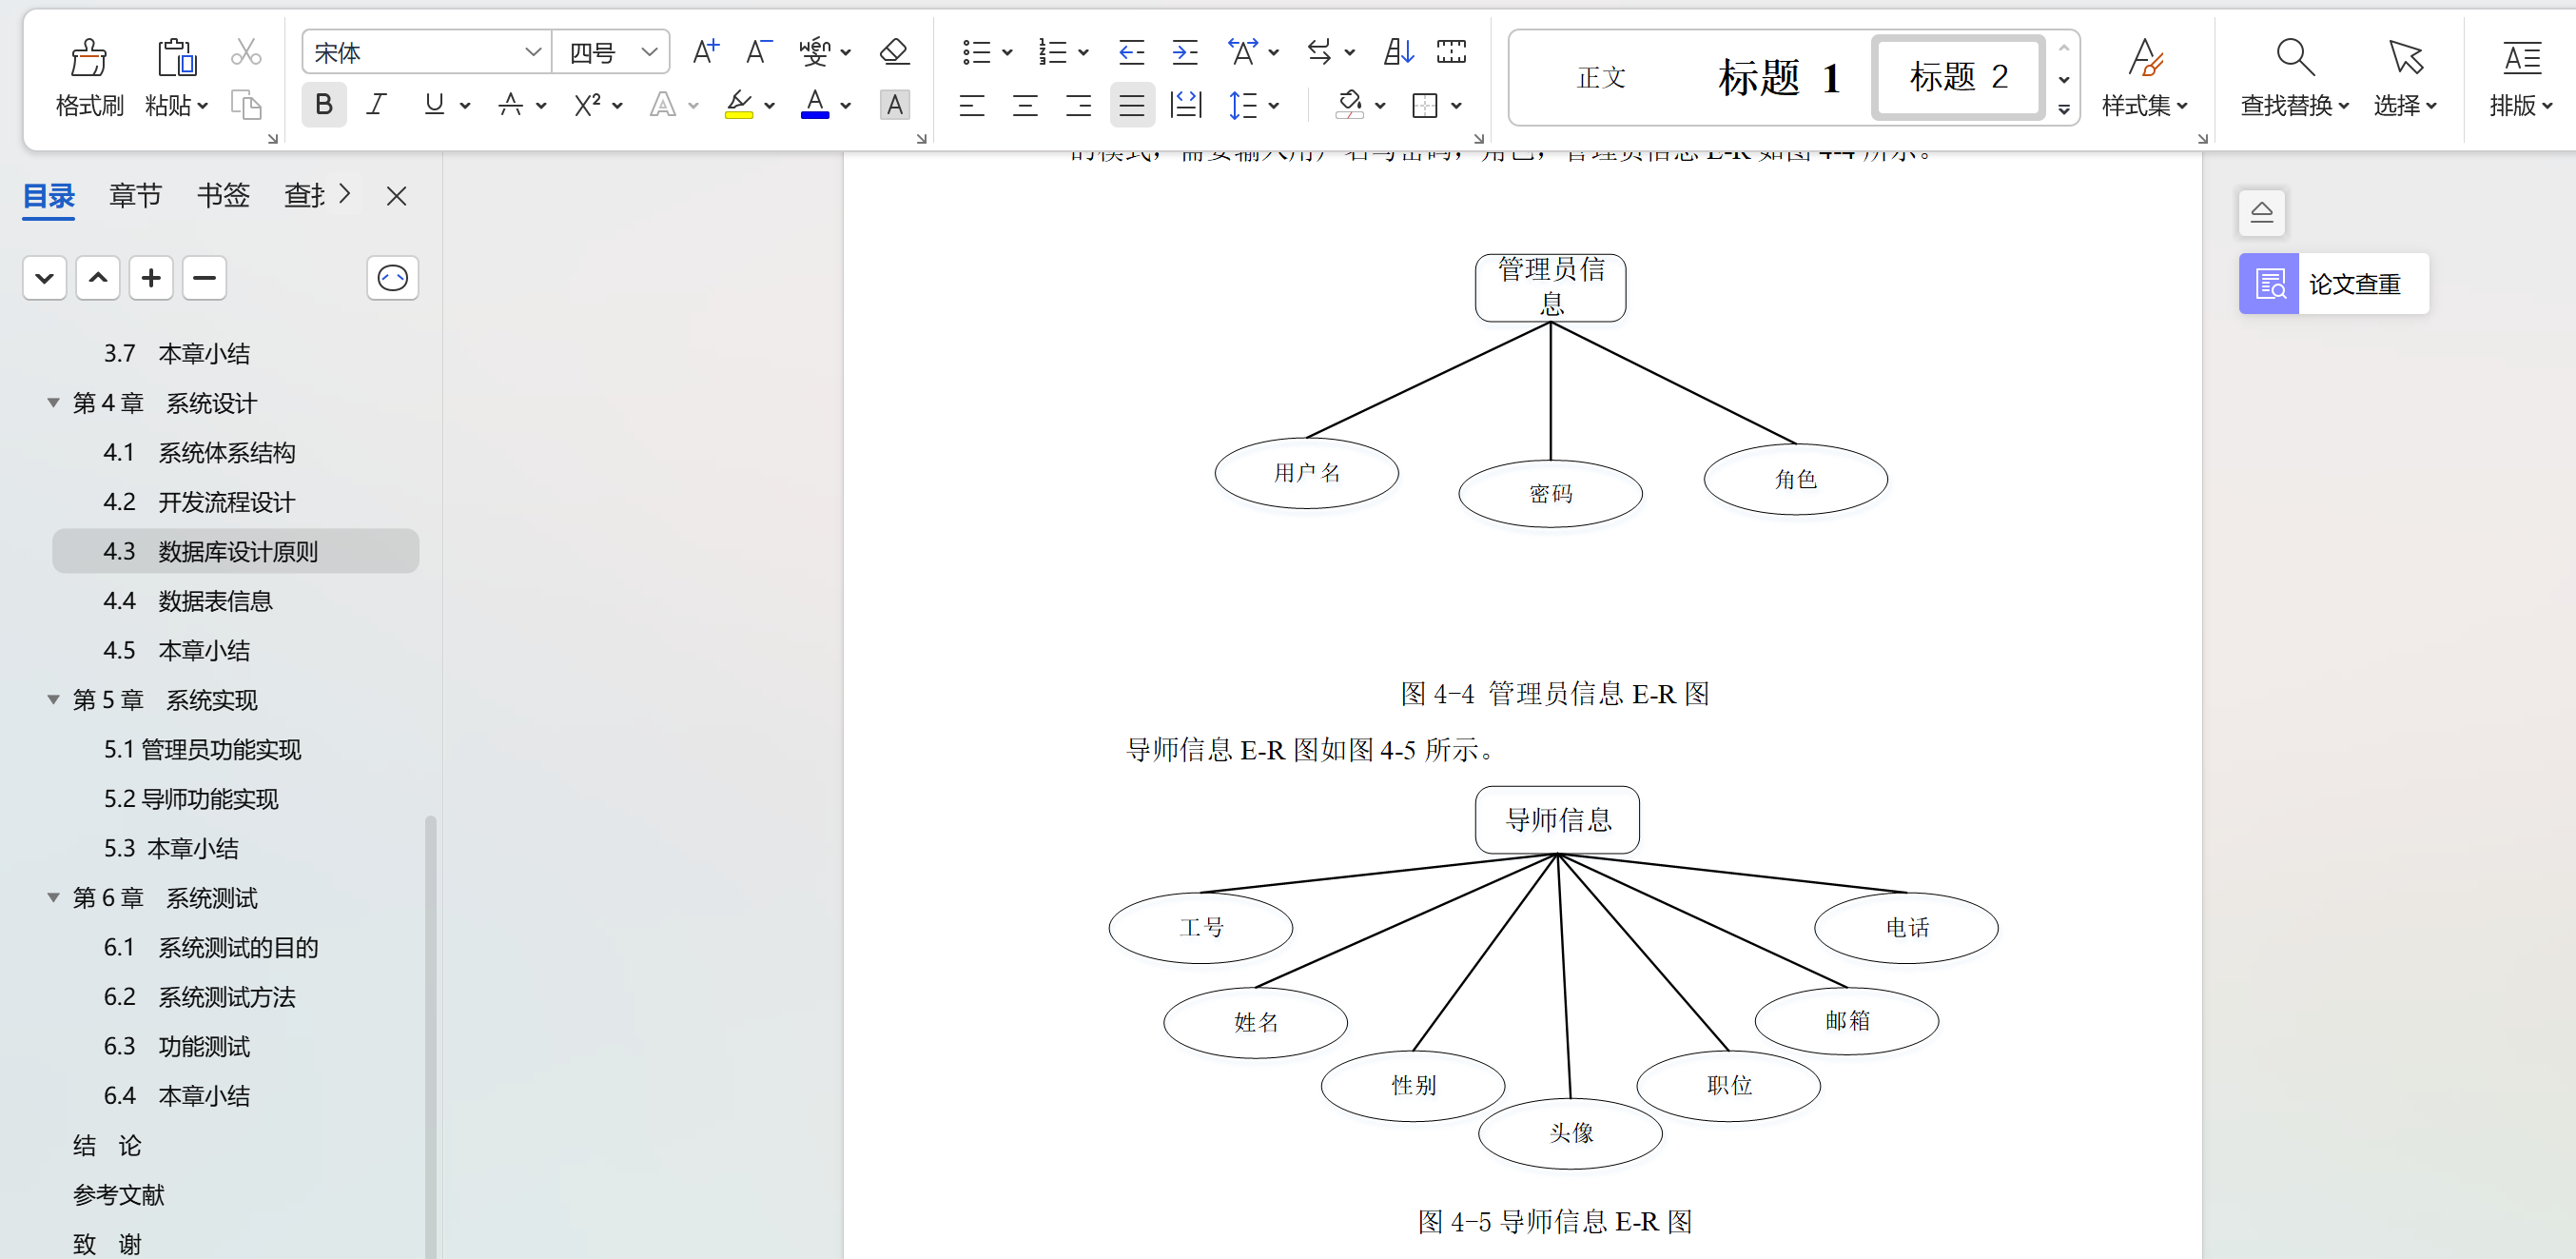Click the distributed alignment icon
Image resolution: width=2576 pixels, height=1259 pixels.
point(1185,104)
